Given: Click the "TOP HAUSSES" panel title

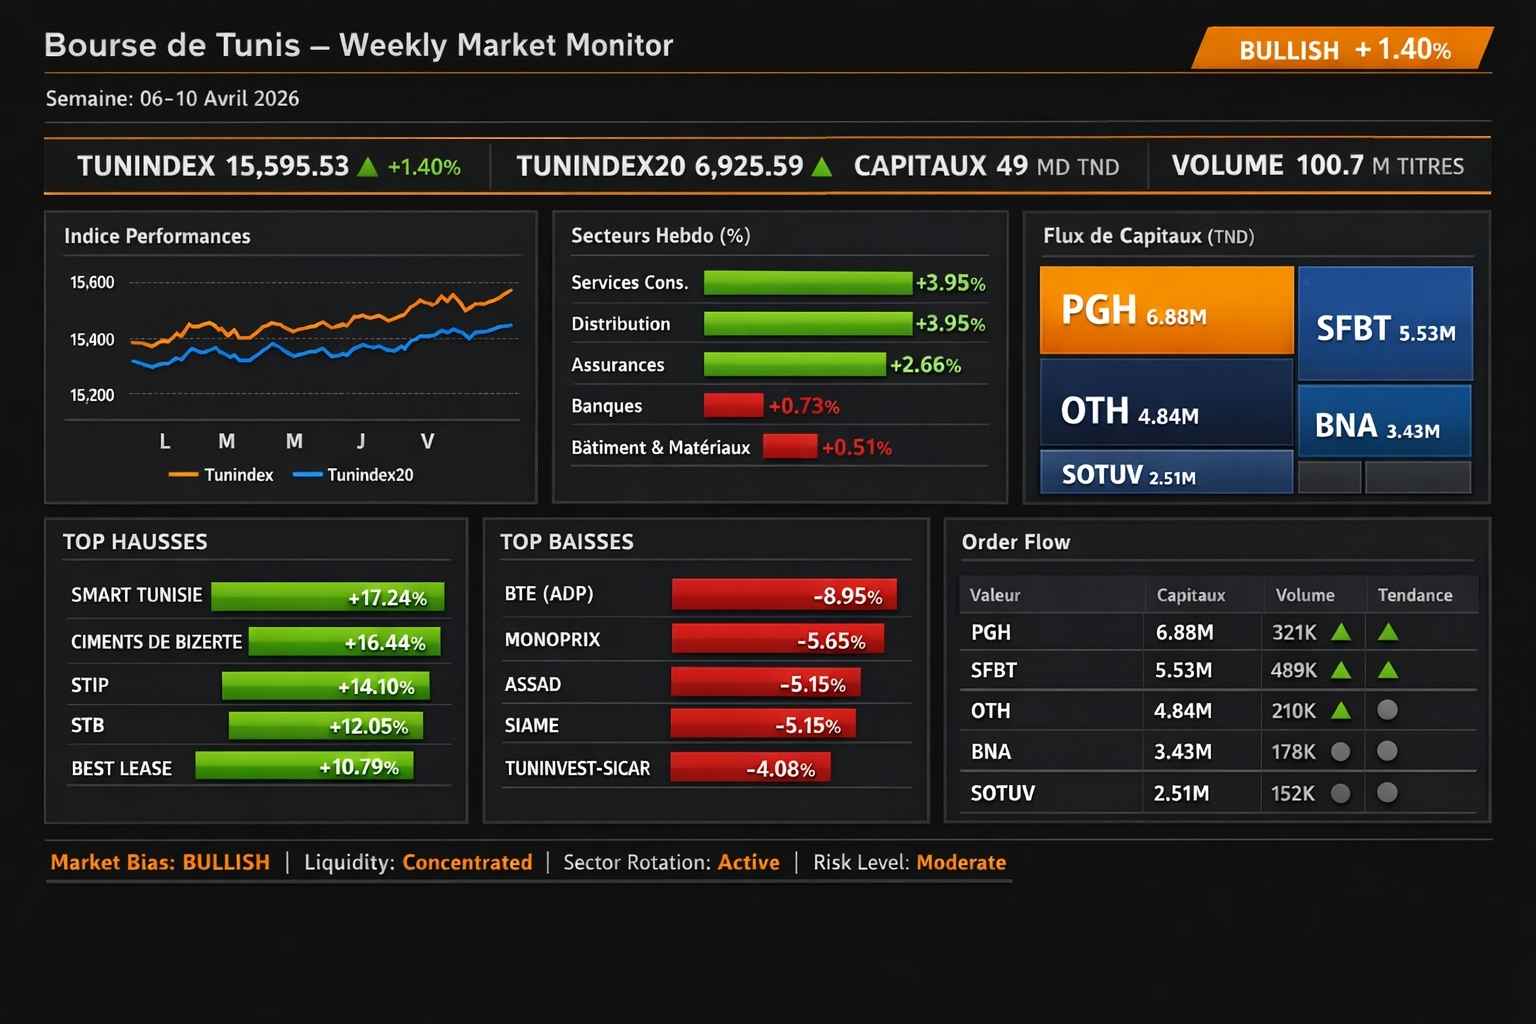Looking at the screenshot, I should coord(135,542).
